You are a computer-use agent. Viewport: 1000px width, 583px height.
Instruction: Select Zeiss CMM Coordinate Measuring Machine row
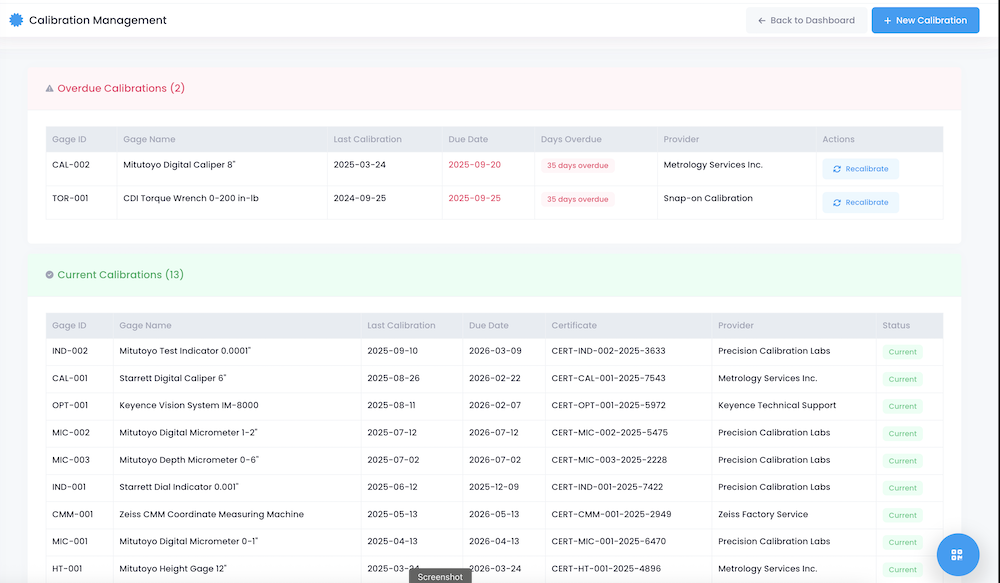coord(211,514)
